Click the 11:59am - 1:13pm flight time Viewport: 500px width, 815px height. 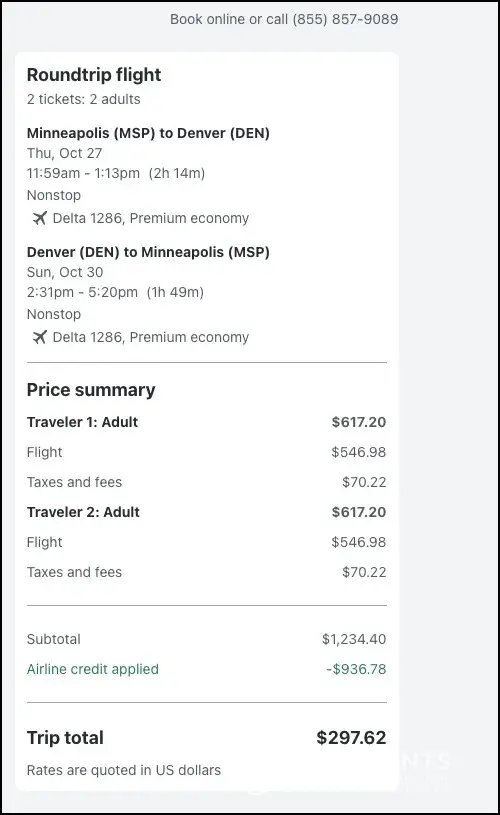point(83,173)
